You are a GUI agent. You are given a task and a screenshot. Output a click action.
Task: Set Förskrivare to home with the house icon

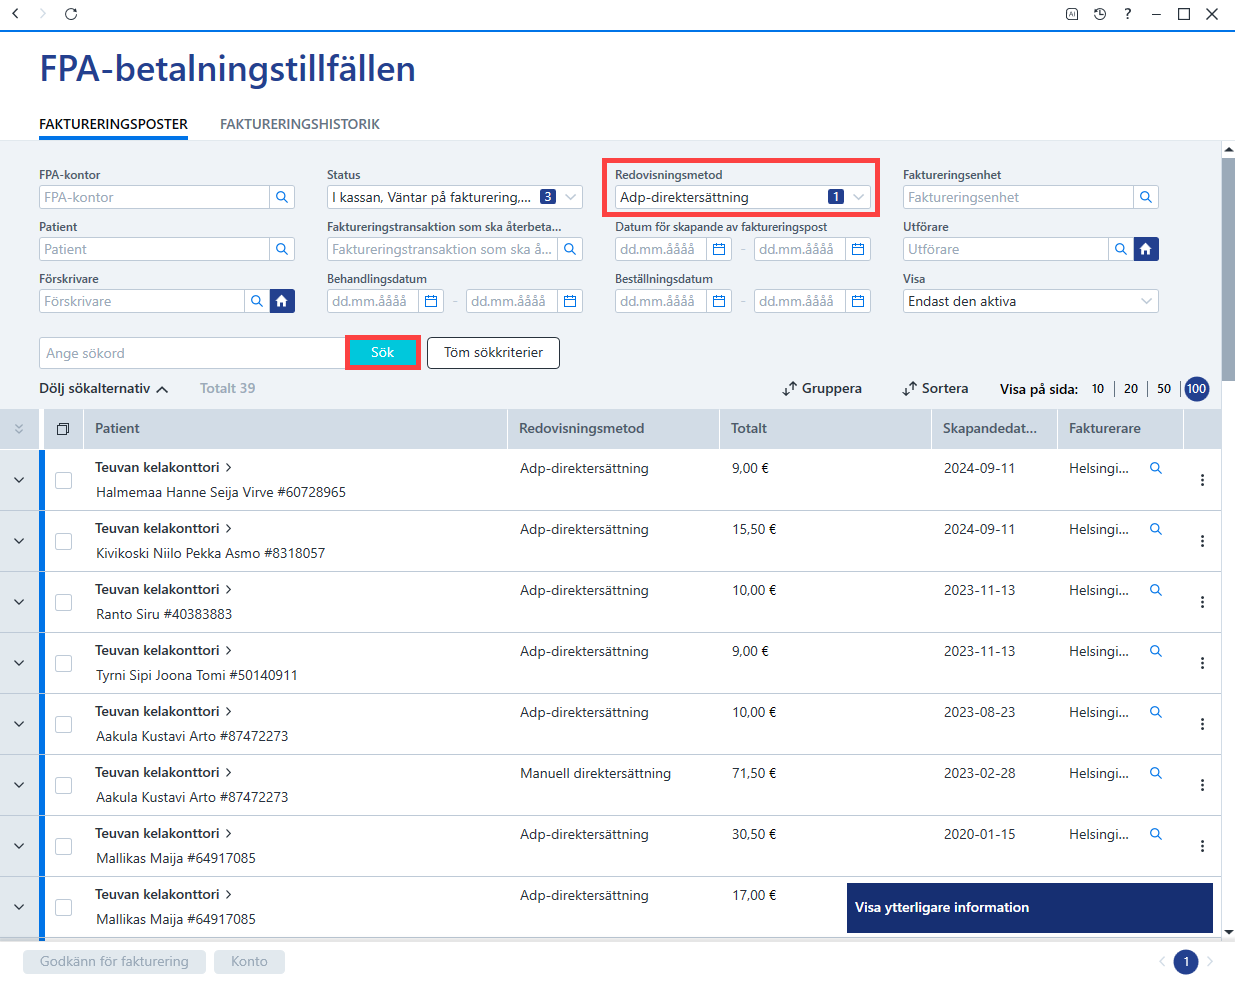click(x=282, y=301)
